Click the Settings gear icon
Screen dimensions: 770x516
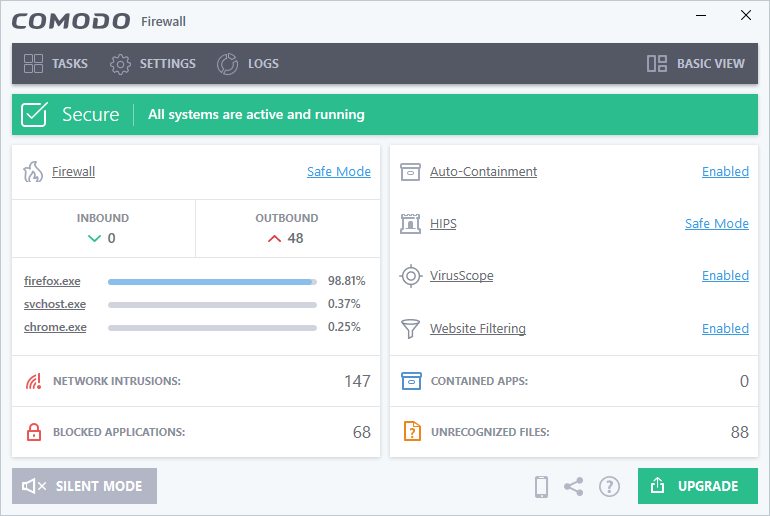click(120, 64)
